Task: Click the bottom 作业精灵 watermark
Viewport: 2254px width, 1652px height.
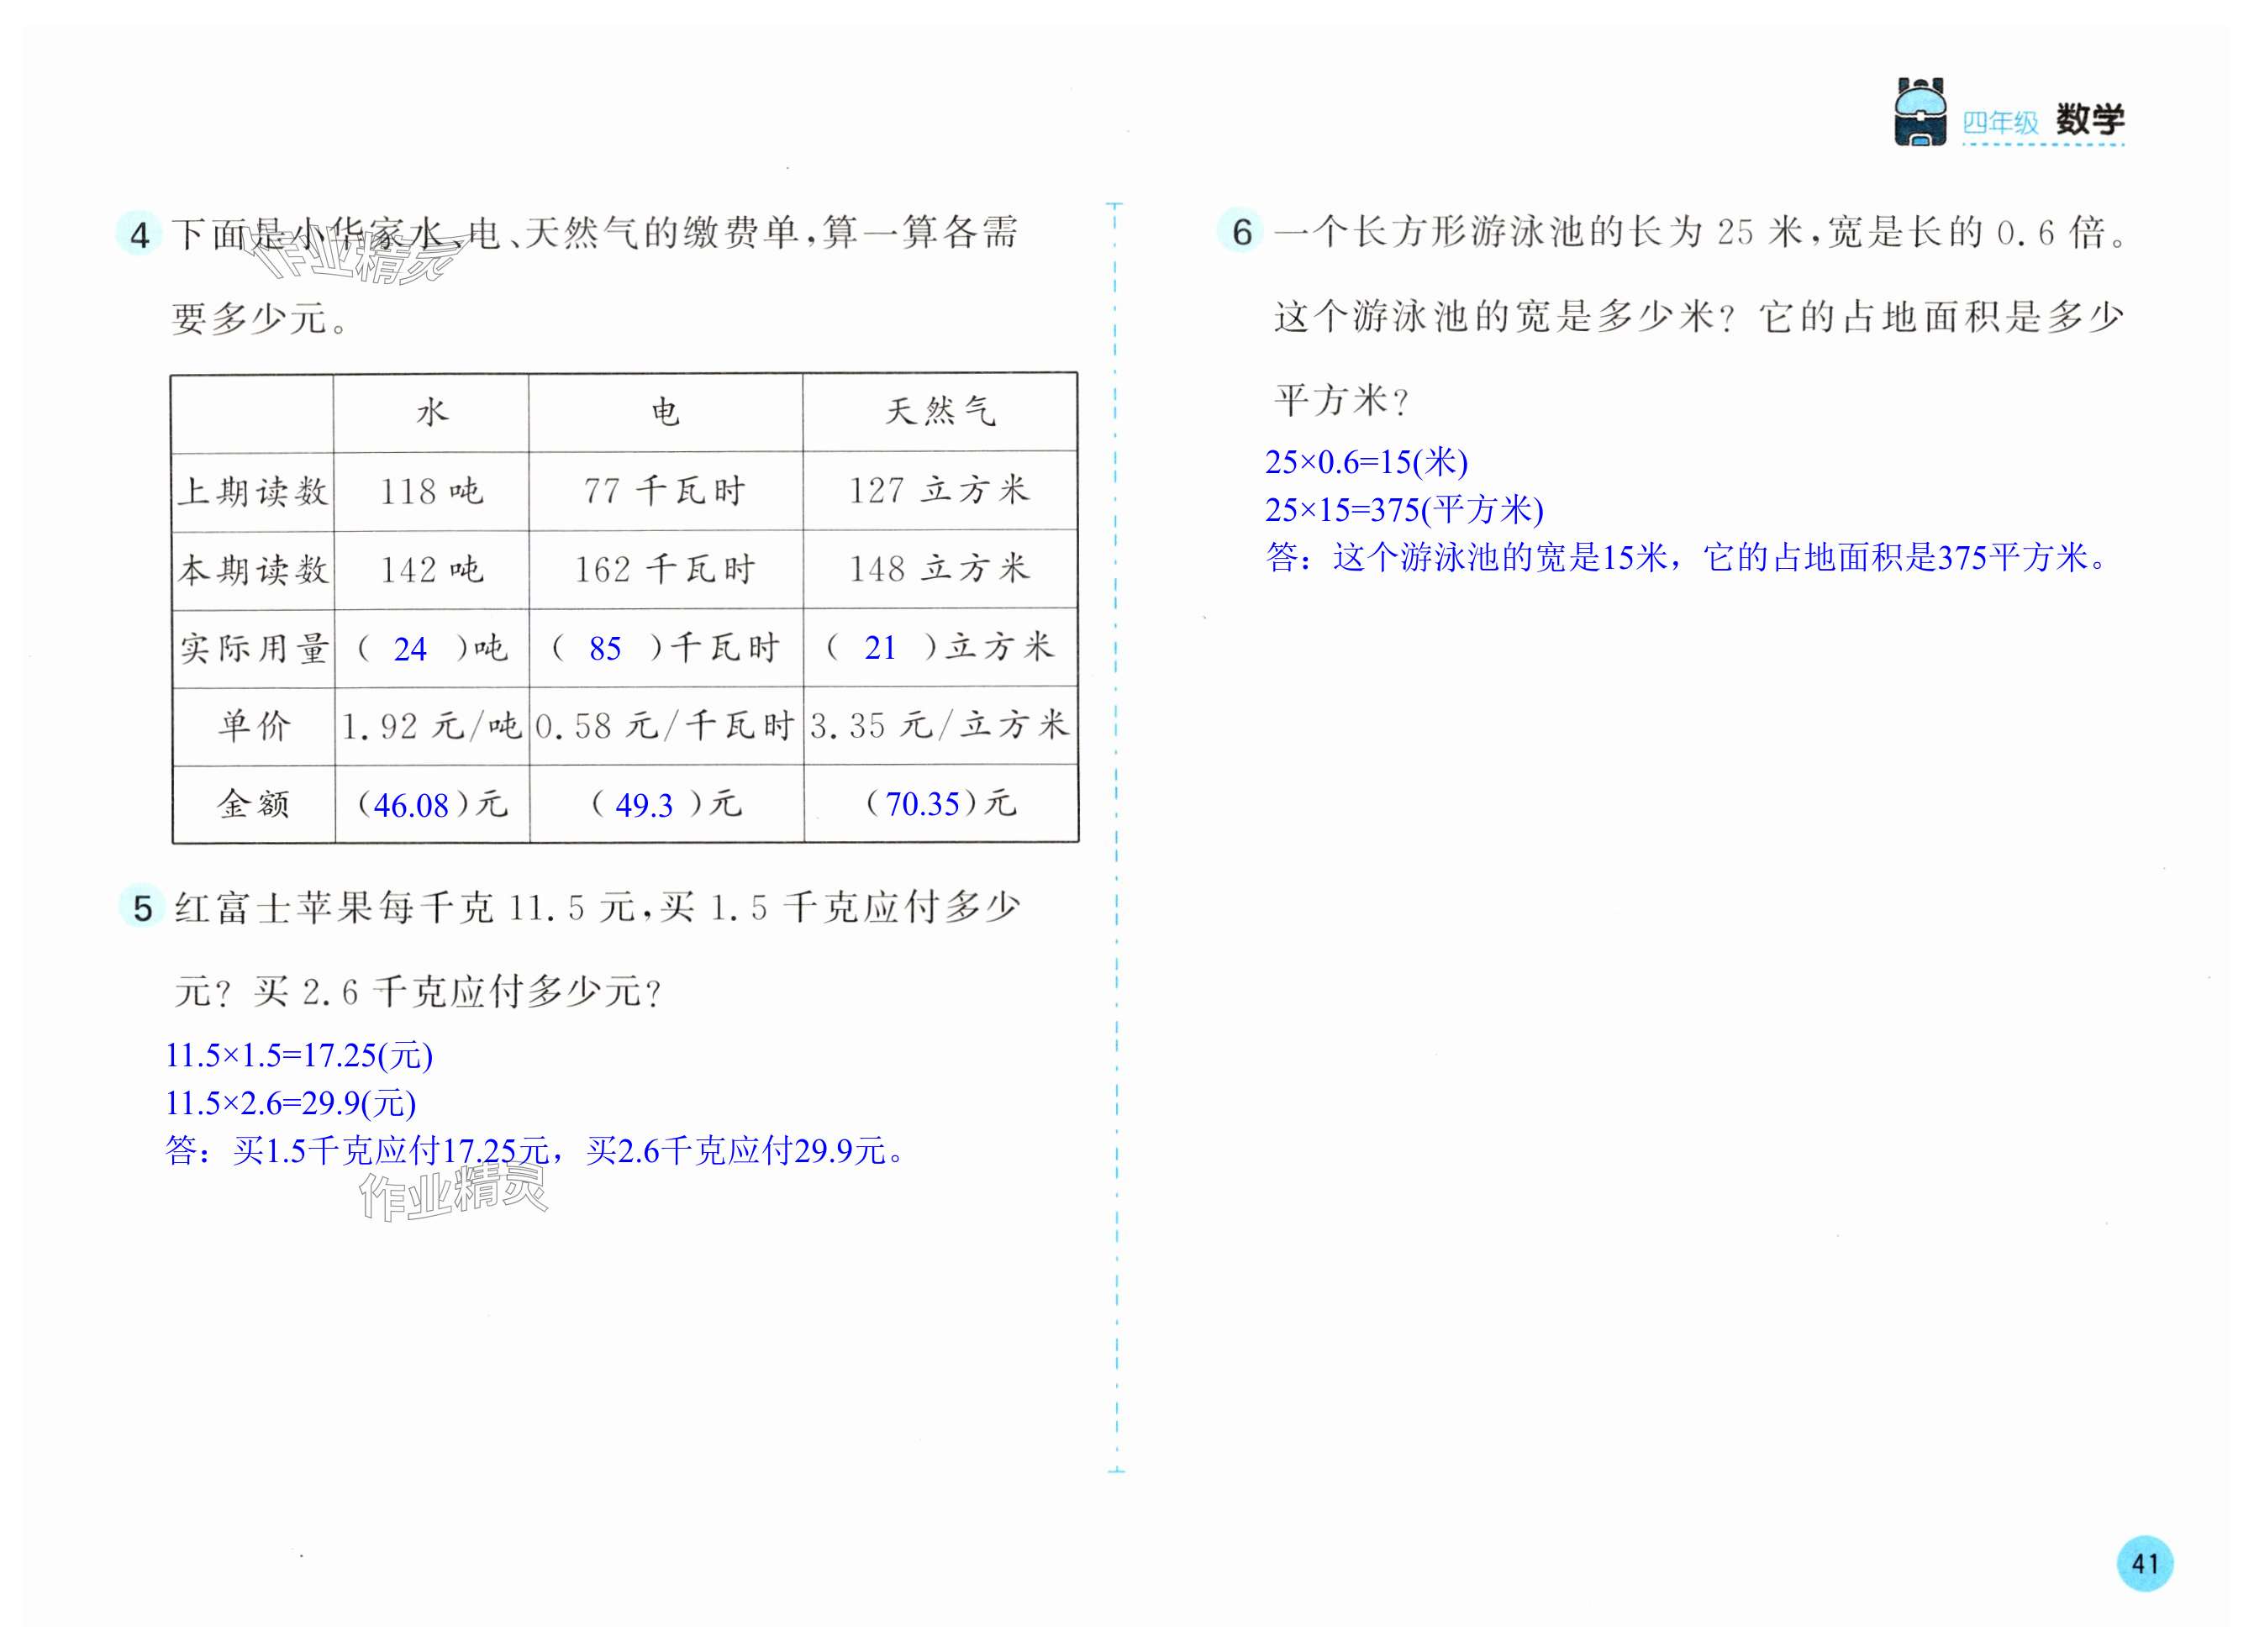Action: pyautogui.click(x=453, y=1194)
